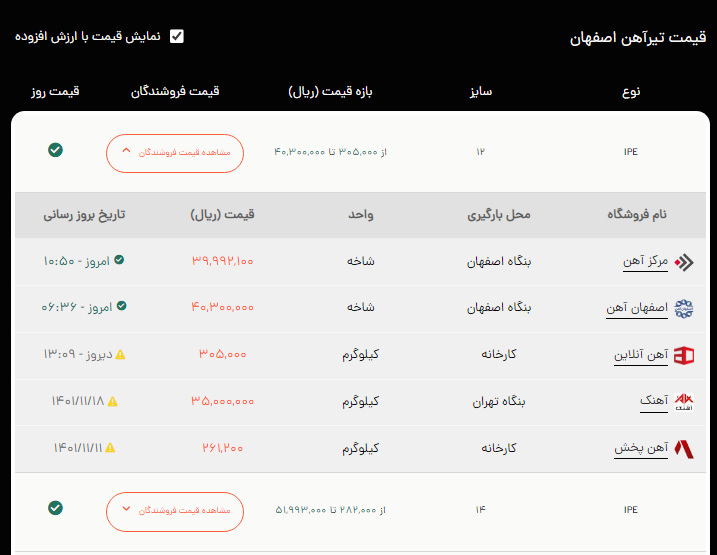Click the warning icon beside دیروز - ۱۳:۰۹
The image size is (717, 555).
(120, 355)
